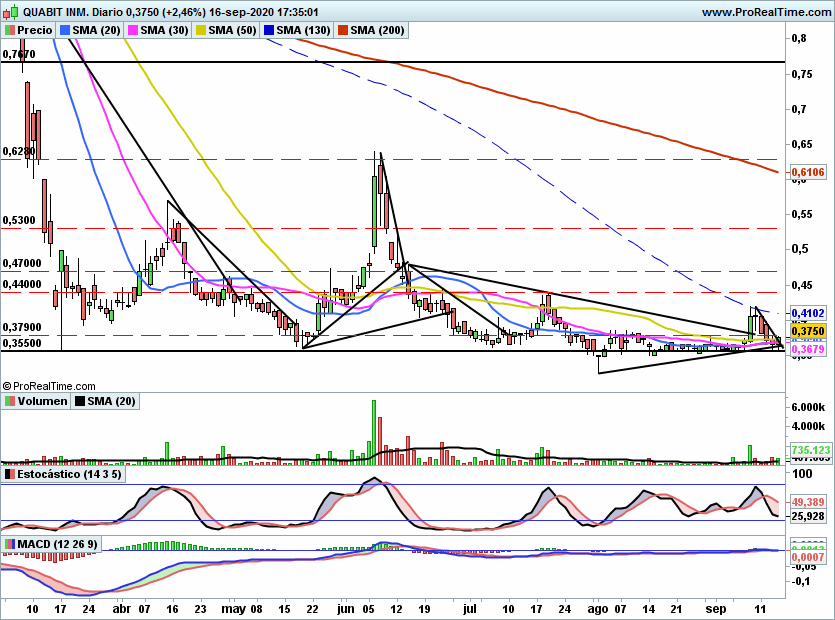Select the blue SMA (20) price legend
835x620 pixels.
pyautogui.click(x=90, y=30)
